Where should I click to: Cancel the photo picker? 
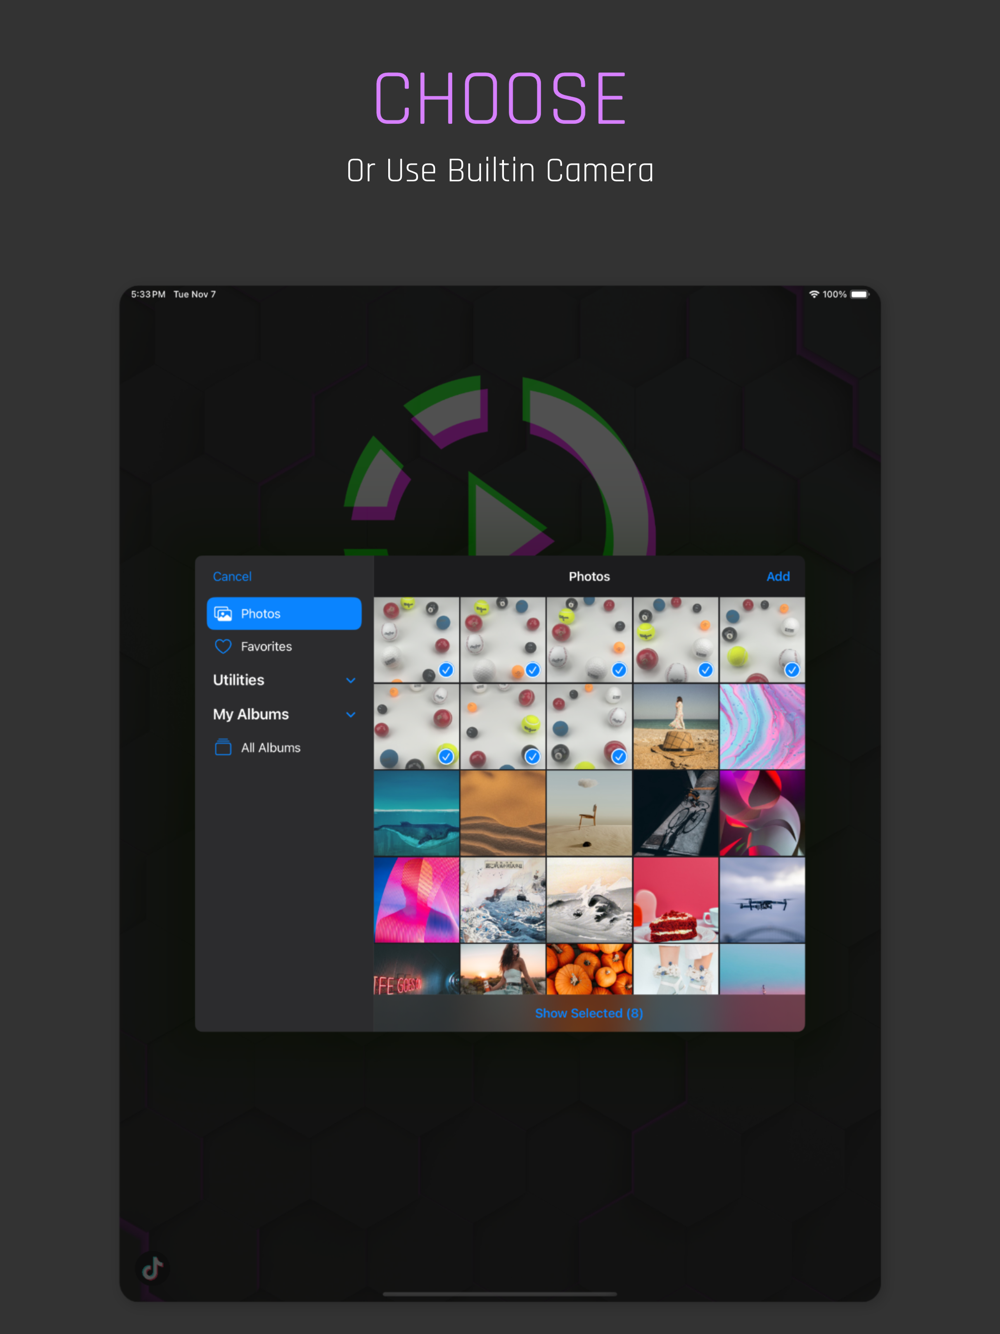[x=232, y=577]
